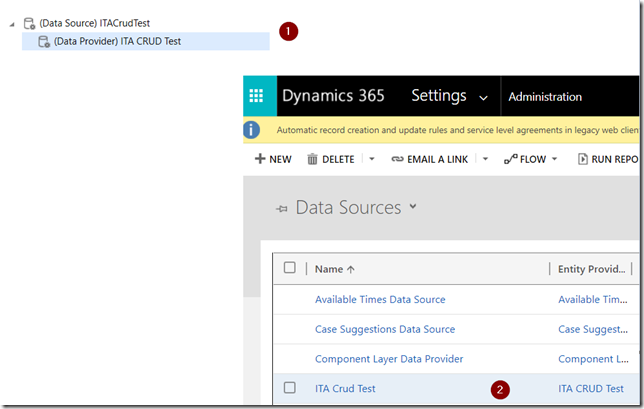
Task: Go to the Administration area
Action: pos(545,97)
